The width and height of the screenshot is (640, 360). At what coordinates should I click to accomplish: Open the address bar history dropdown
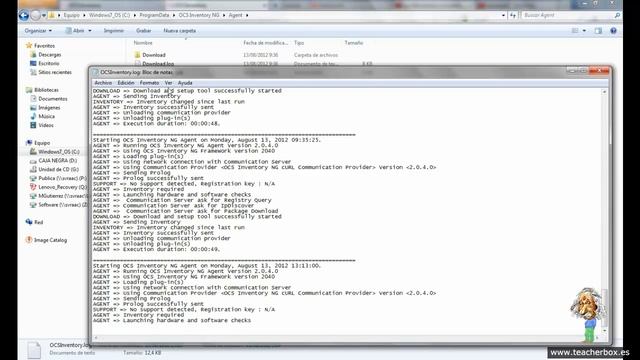click(x=503, y=15)
